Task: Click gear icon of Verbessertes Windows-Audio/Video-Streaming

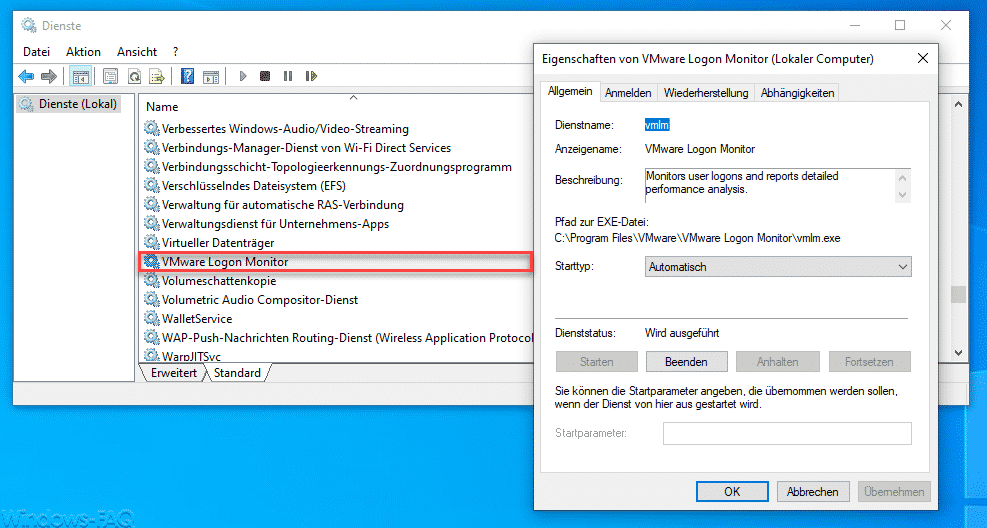Action: [152, 128]
